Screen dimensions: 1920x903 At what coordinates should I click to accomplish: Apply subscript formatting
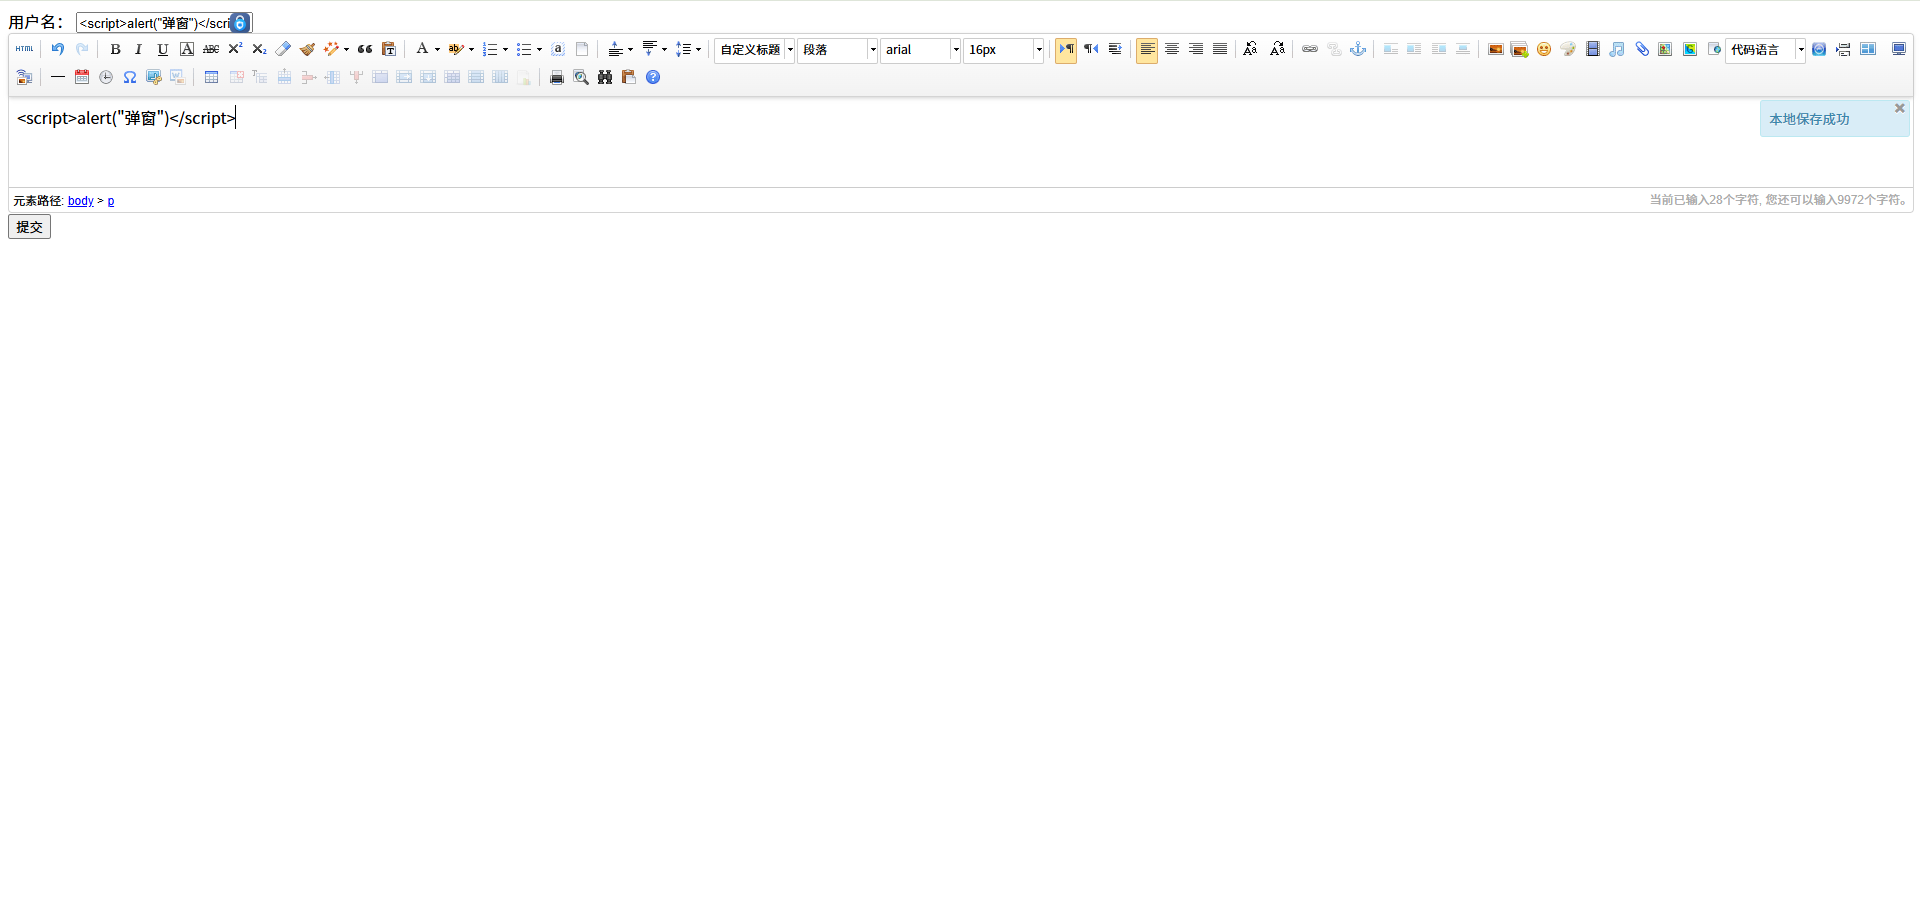pos(259,49)
